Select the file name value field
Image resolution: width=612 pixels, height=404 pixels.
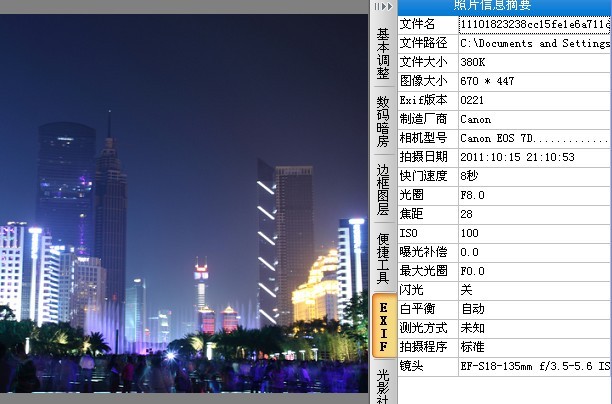(x=535, y=24)
